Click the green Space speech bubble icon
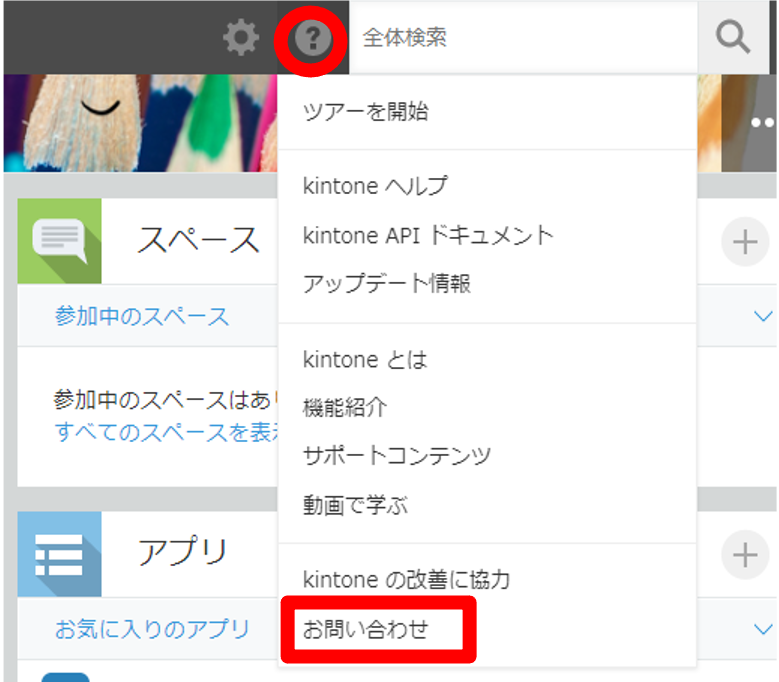Screen dimensions: 779x682 click(x=59, y=240)
